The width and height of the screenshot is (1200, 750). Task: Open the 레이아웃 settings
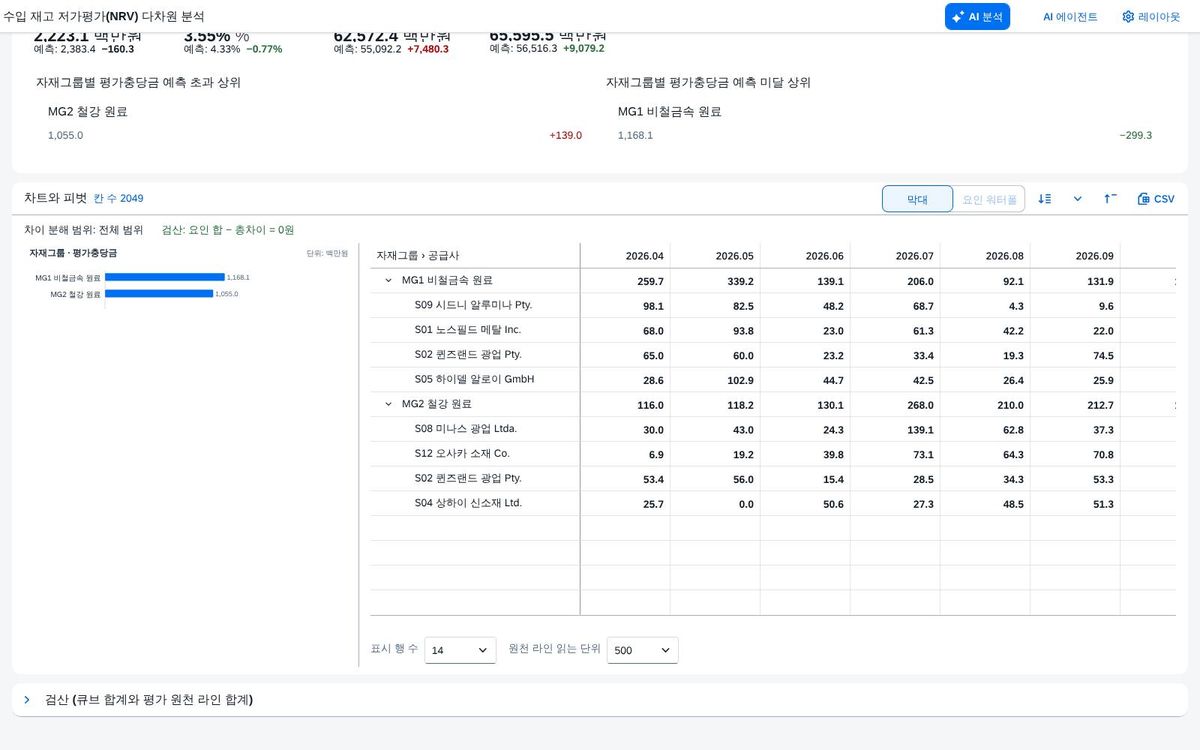tap(1151, 17)
